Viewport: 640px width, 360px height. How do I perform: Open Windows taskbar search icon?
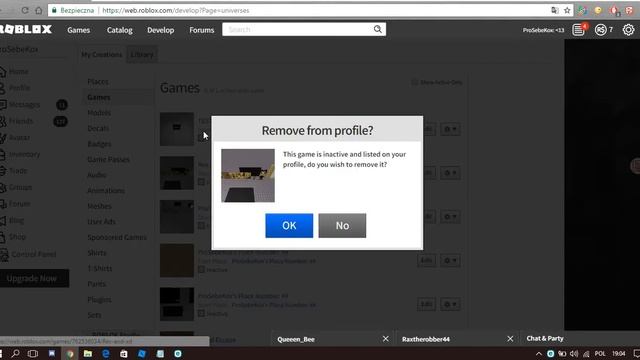coord(16,353)
